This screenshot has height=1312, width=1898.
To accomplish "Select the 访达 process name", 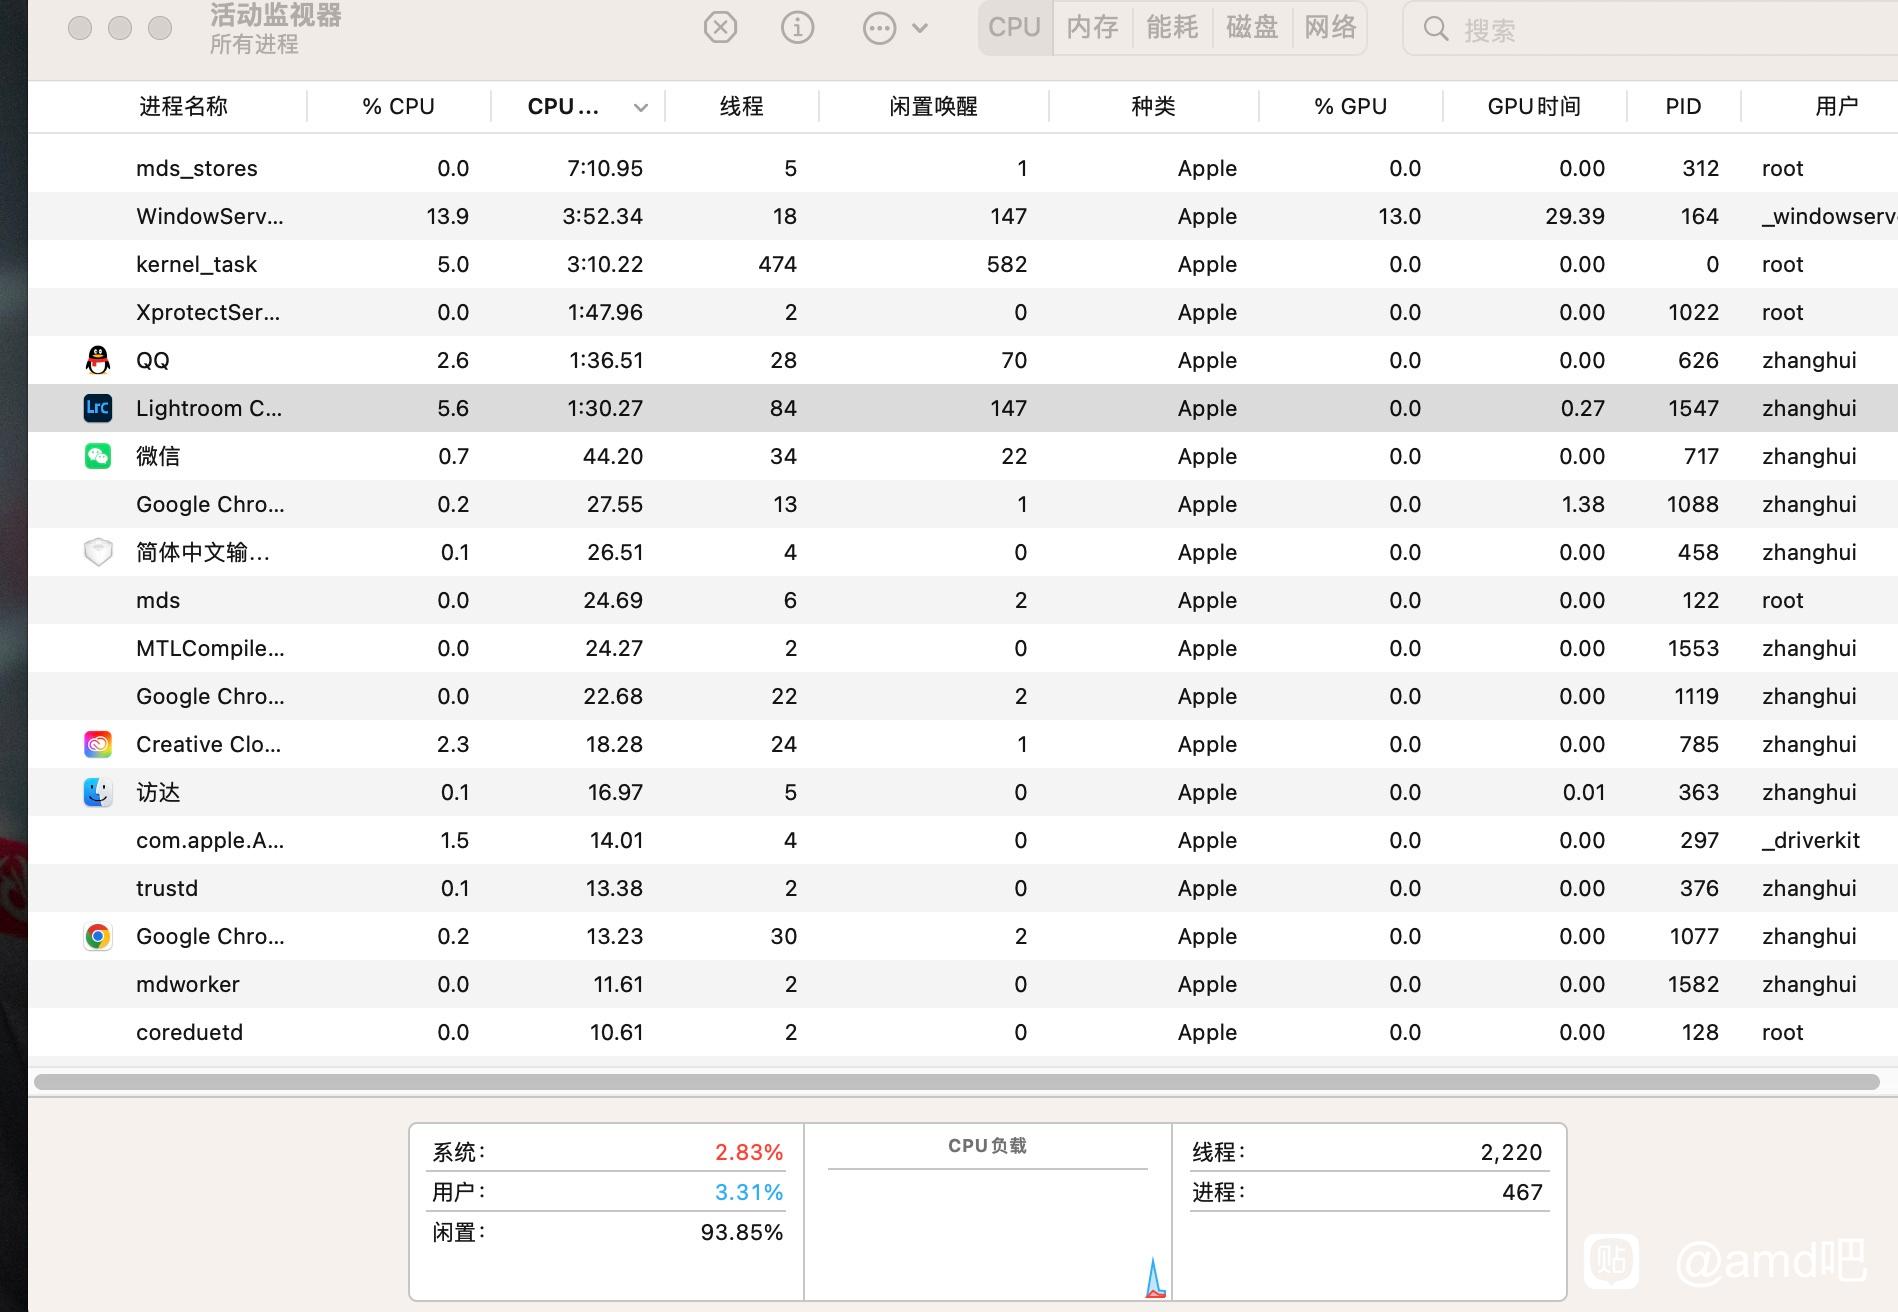I will (158, 792).
